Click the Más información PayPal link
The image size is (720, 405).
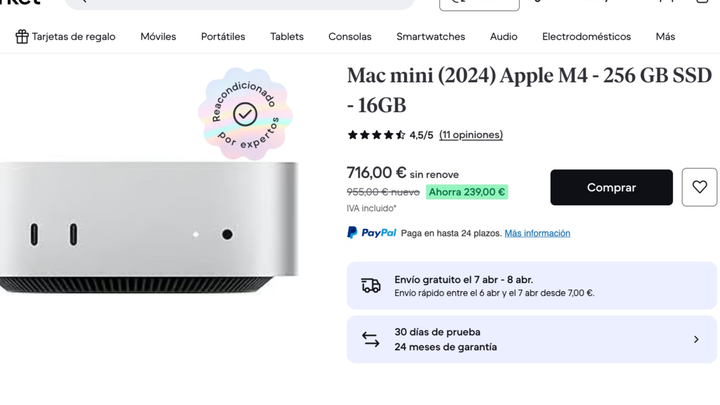tap(537, 234)
